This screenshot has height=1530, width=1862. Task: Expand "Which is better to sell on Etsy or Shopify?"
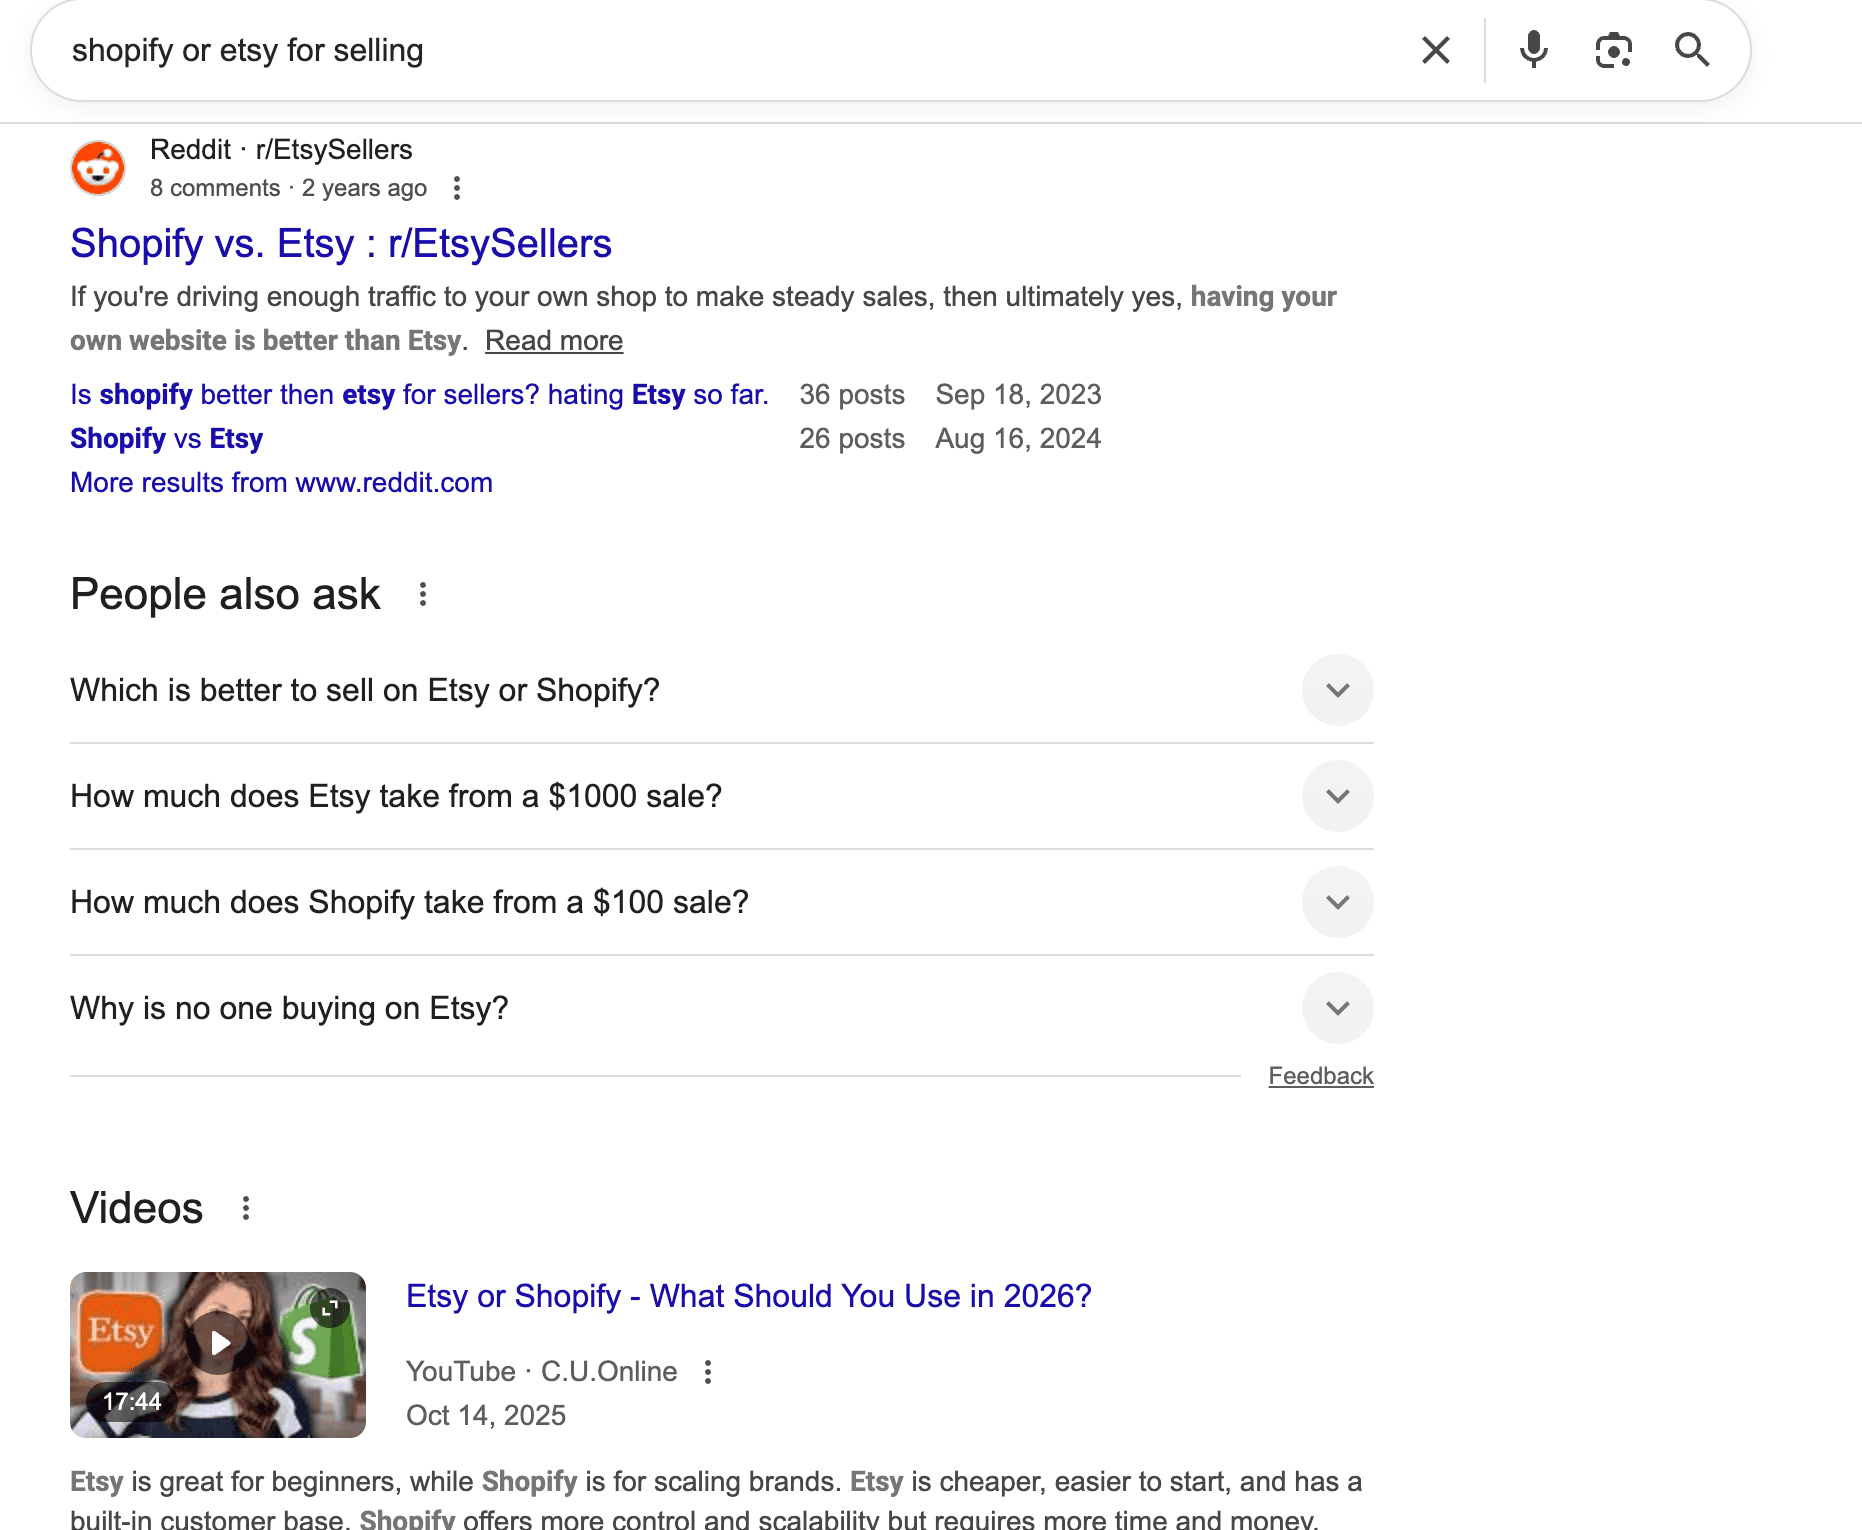(x=1337, y=690)
